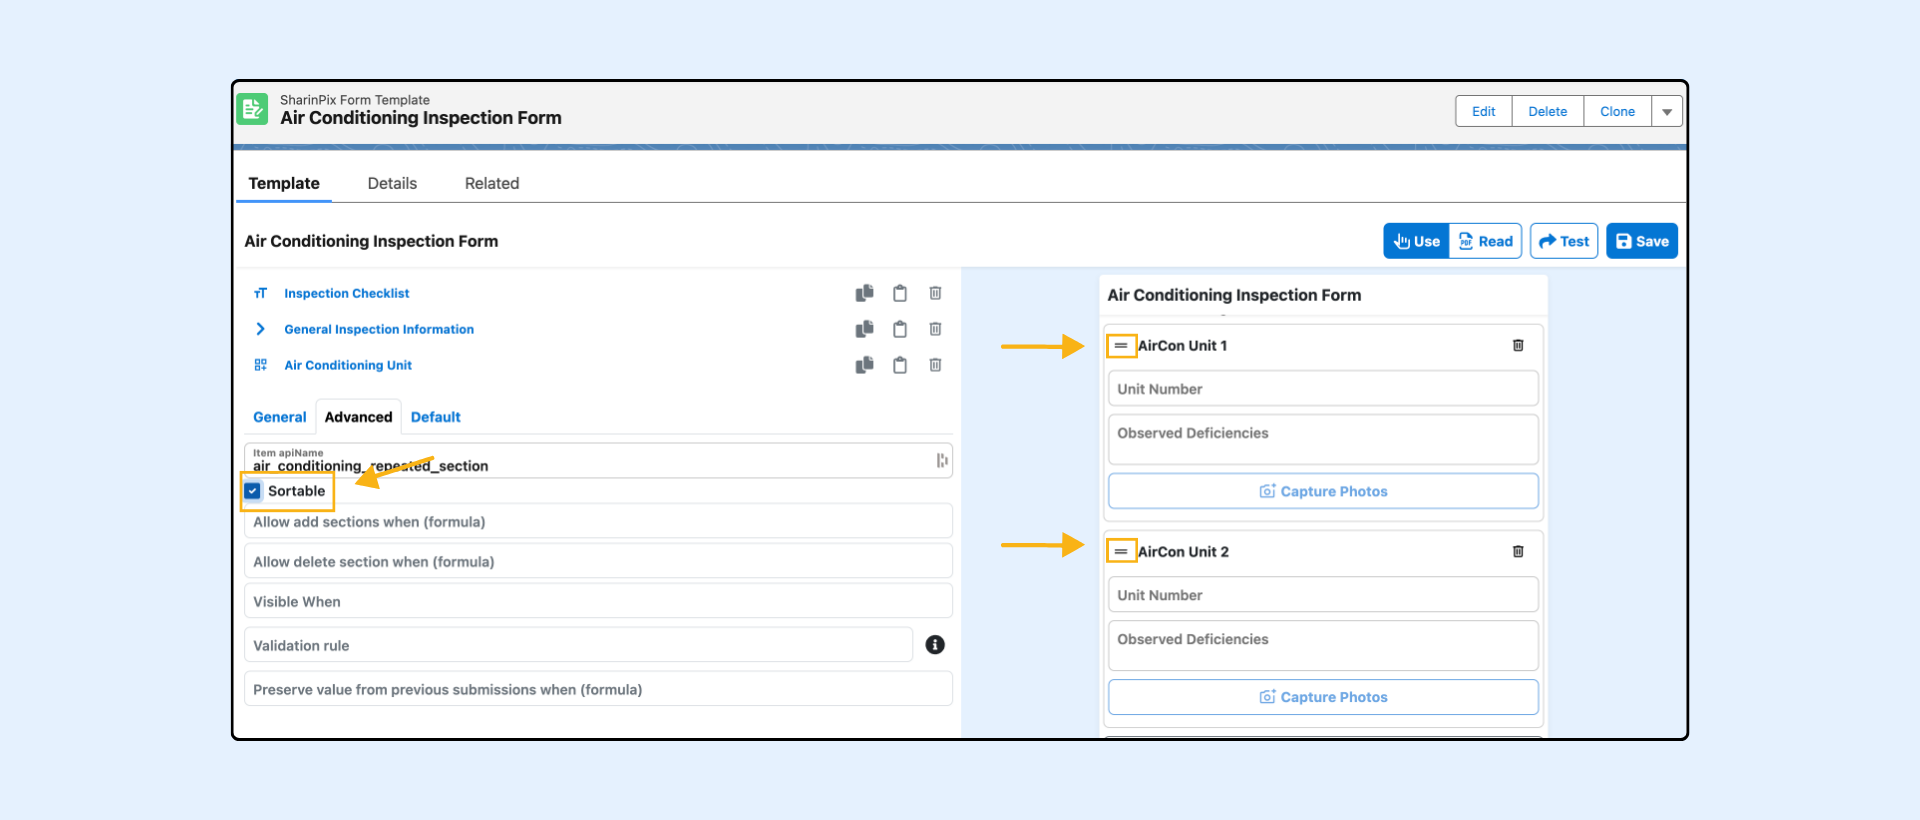
Task: Click the drag handle beside AirCon Unit 2
Action: (x=1121, y=552)
